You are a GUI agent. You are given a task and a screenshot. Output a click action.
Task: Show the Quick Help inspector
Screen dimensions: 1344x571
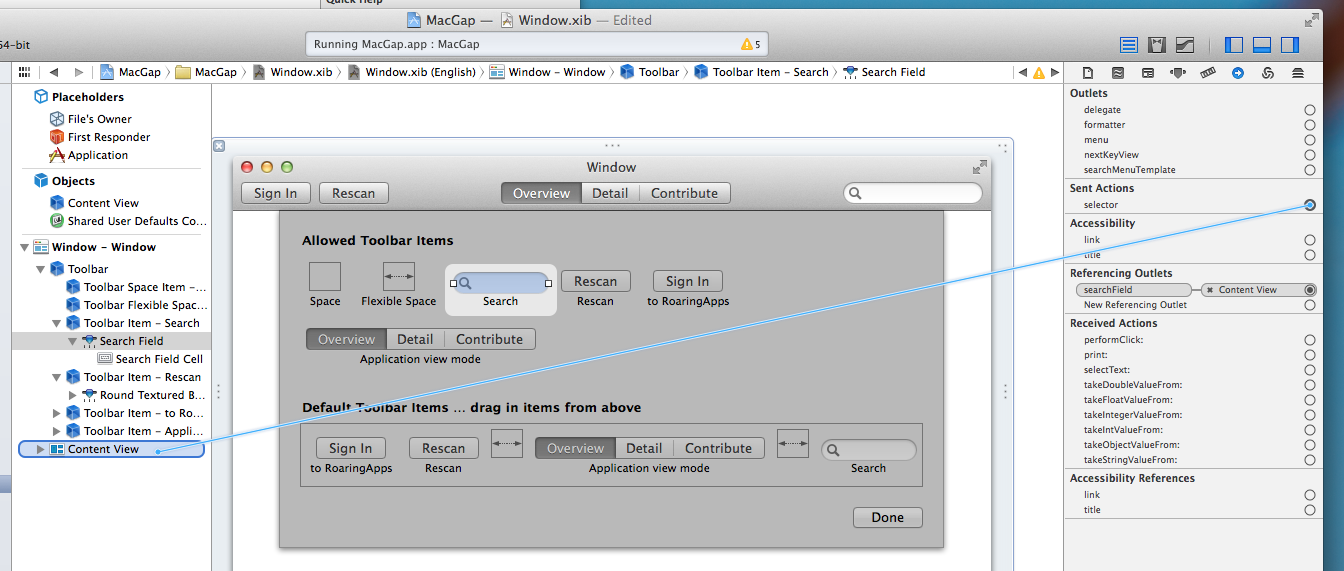pyautogui.click(x=1118, y=73)
